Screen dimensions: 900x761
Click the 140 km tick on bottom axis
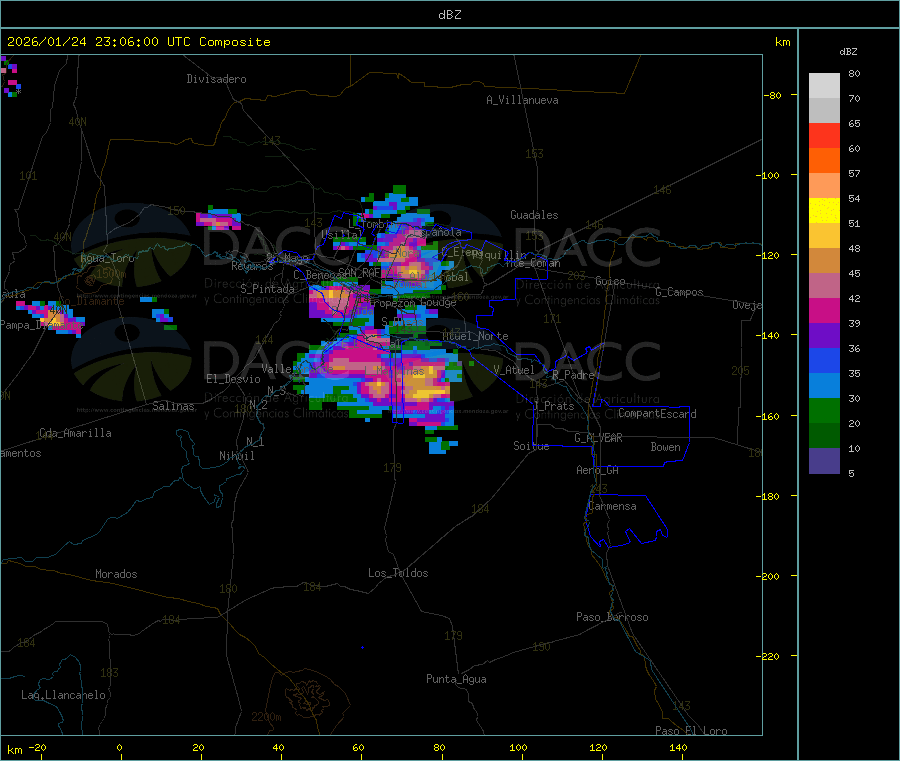678,747
